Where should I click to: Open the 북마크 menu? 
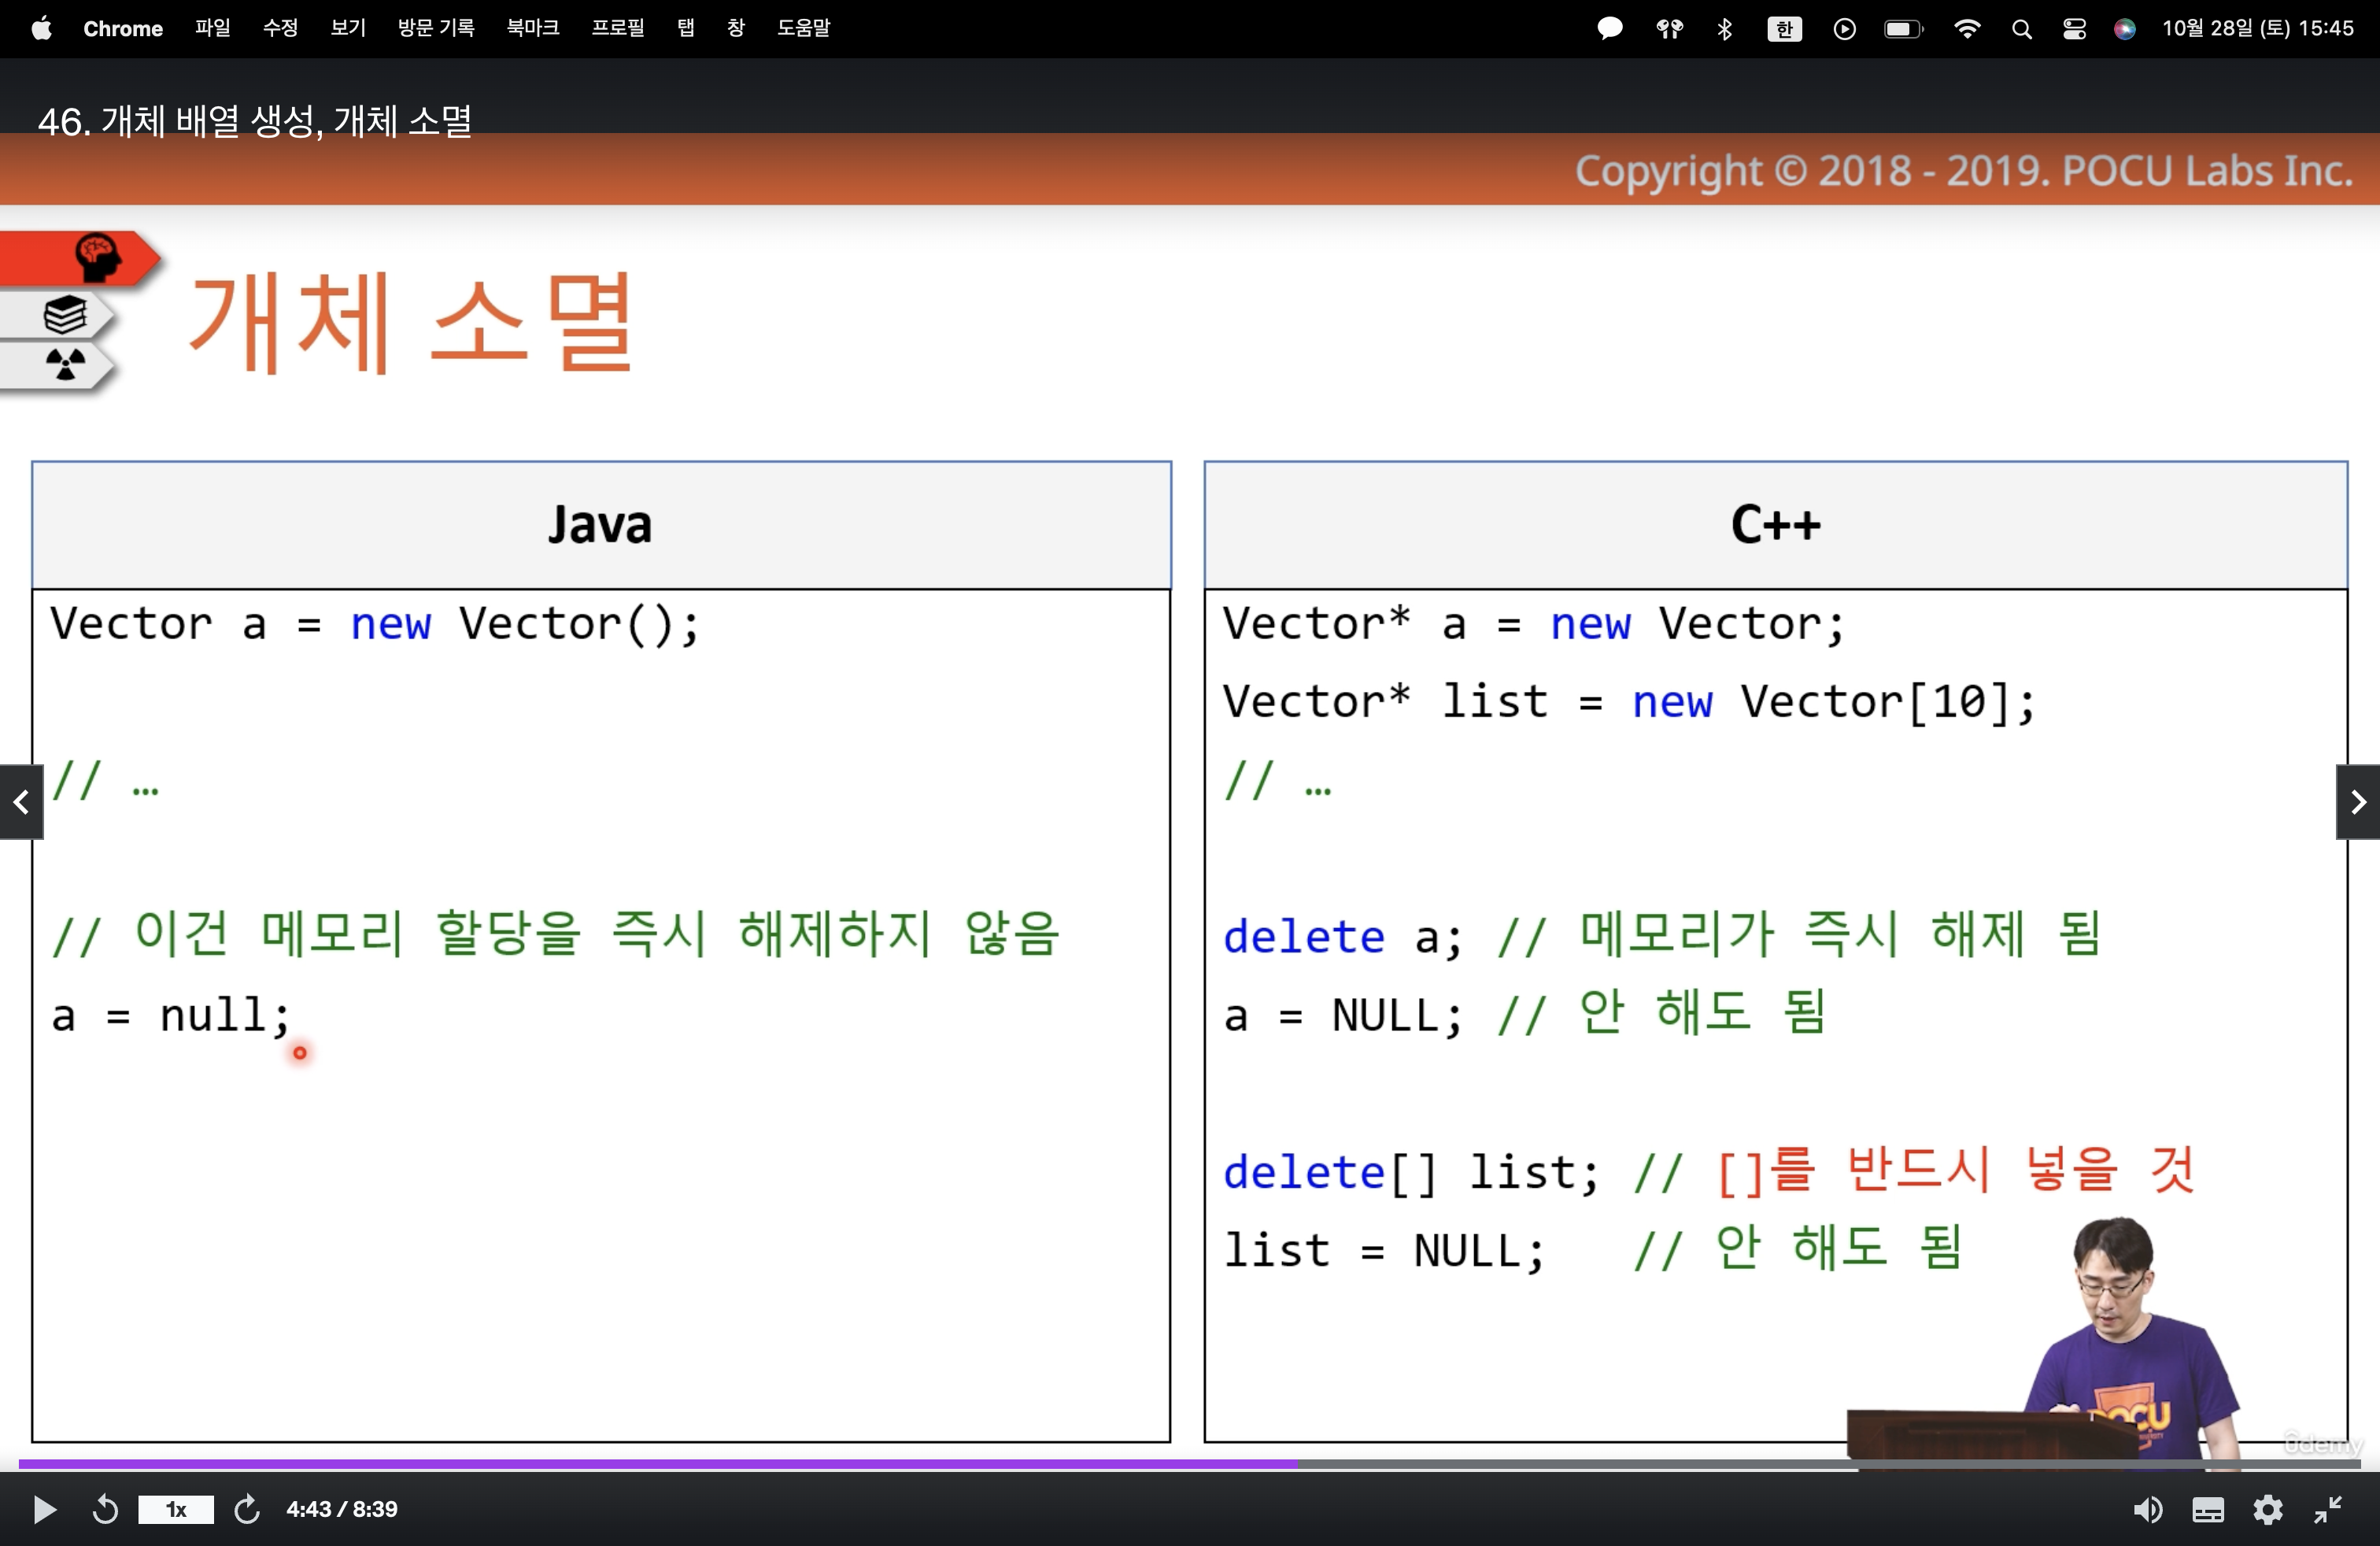532,28
